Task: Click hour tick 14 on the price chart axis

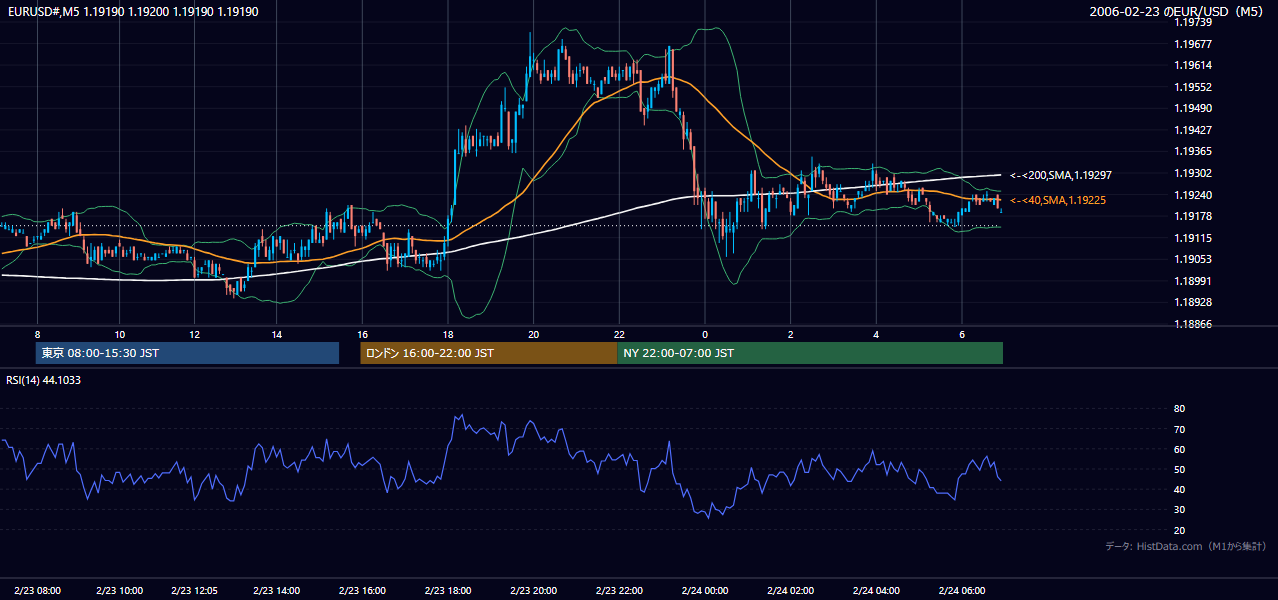Action: pos(277,334)
